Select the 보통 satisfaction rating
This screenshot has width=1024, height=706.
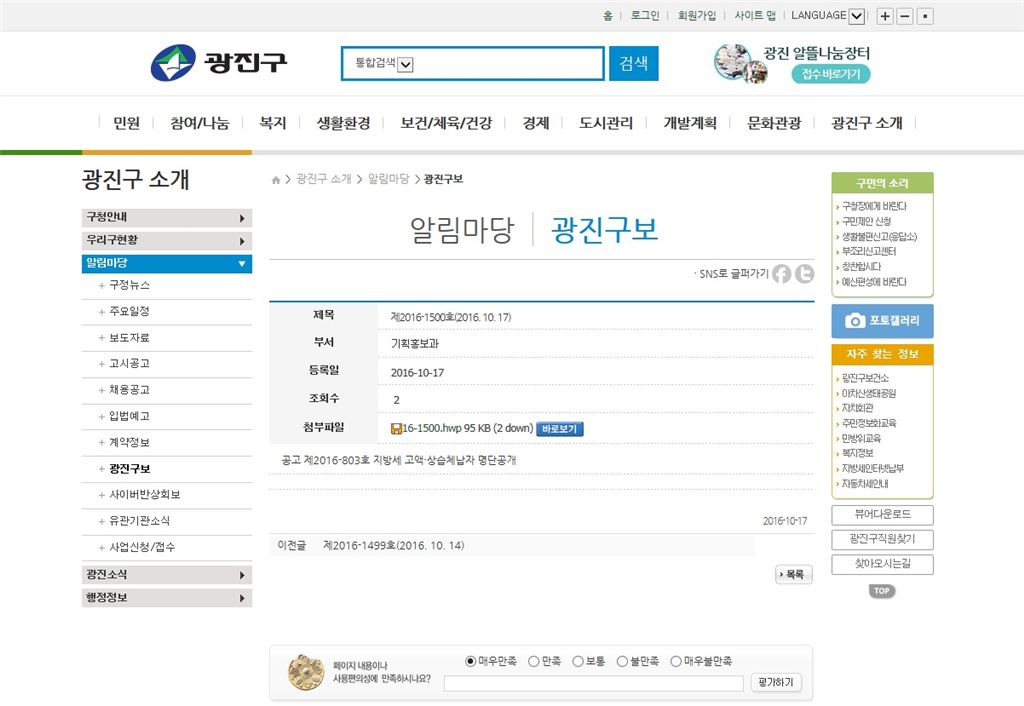pyautogui.click(x=577, y=661)
